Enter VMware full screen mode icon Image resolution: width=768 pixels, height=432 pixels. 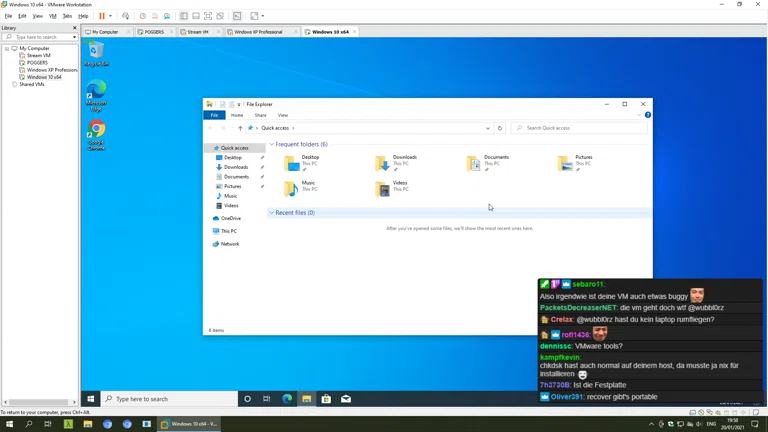click(x=208, y=16)
